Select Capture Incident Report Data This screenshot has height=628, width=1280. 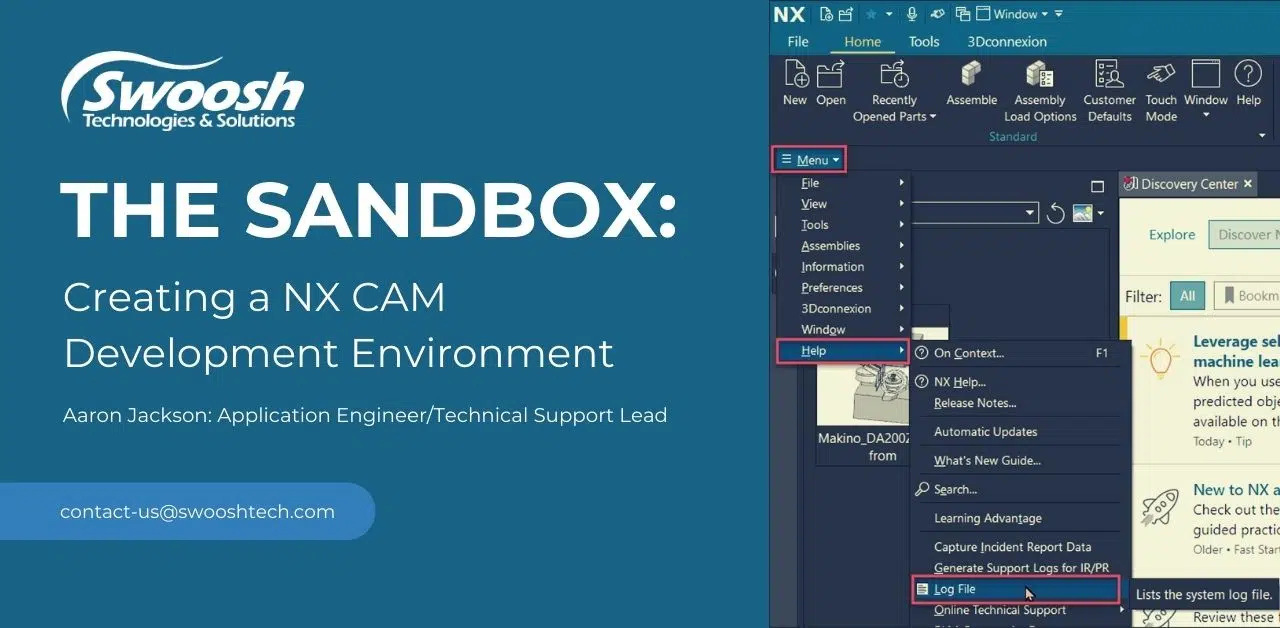[x=1020, y=547]
